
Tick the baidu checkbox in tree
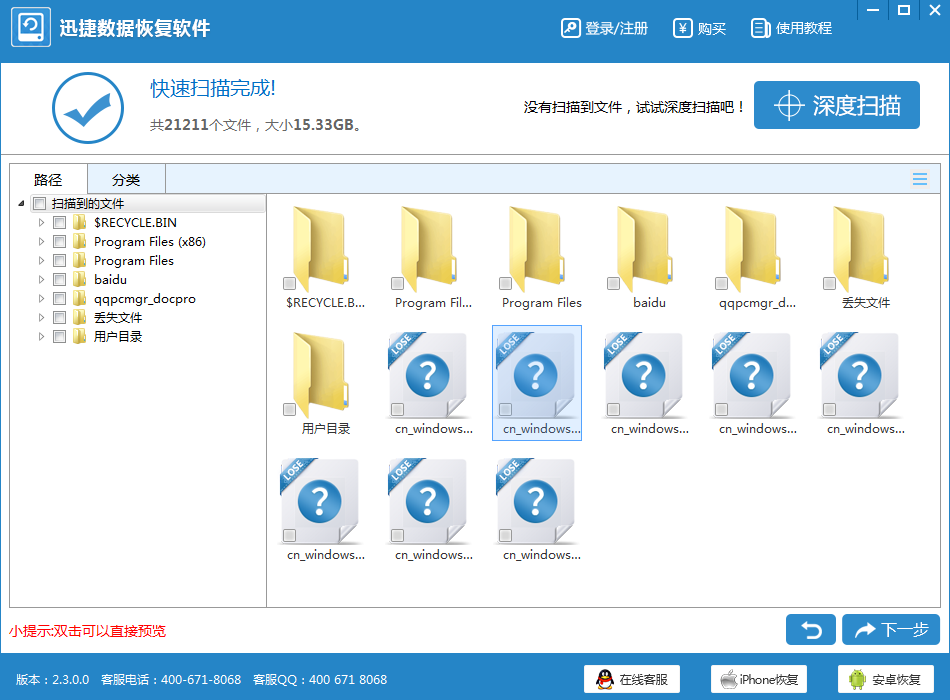click(59, 280)
